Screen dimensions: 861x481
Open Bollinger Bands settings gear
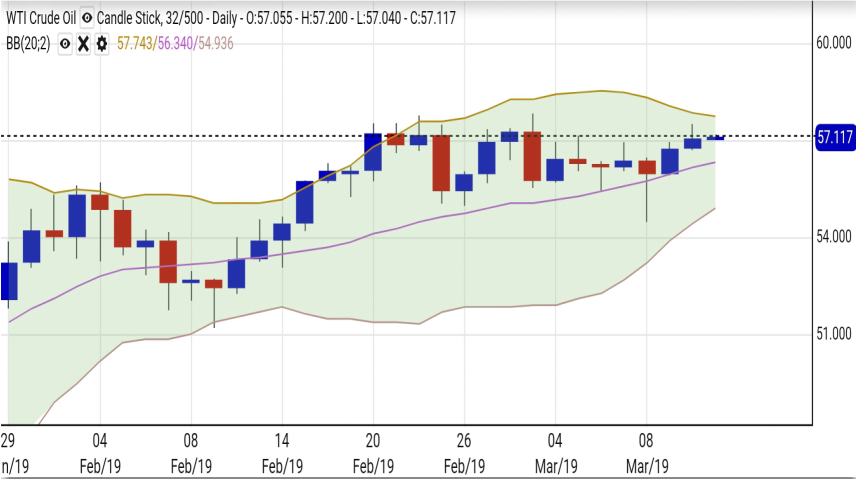pos(101,44)
